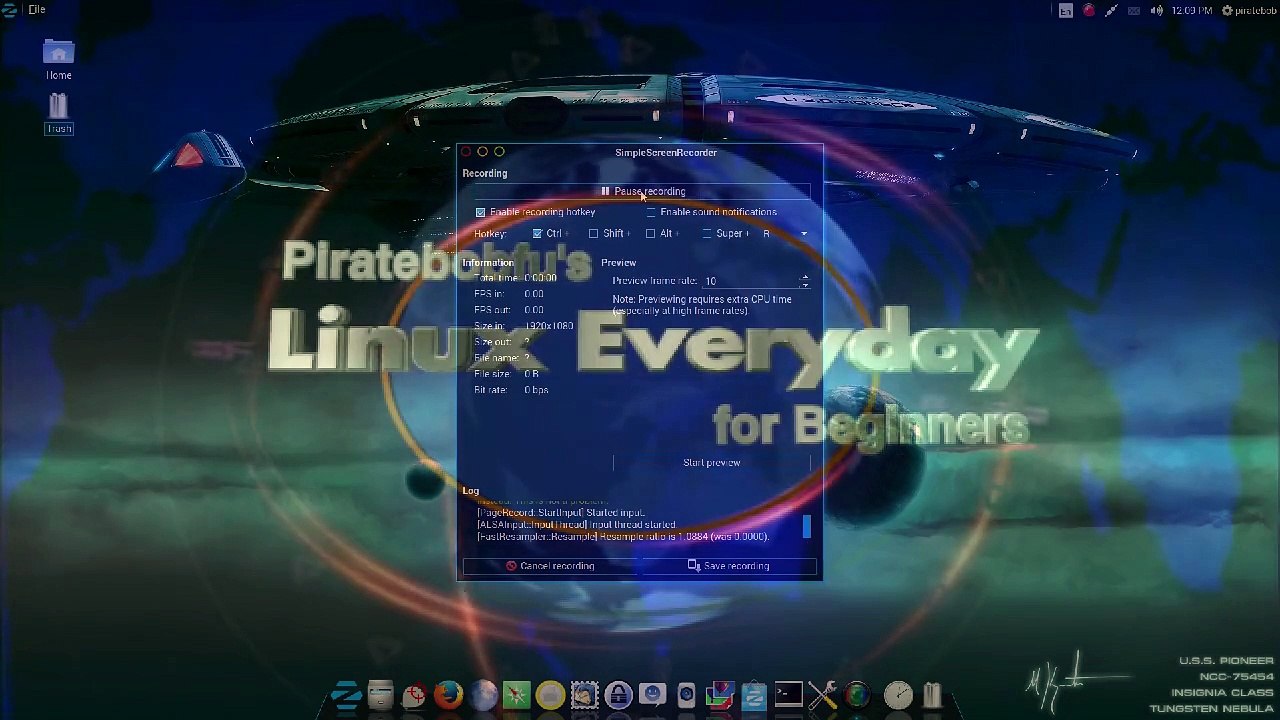Open the webcam app in the dock
This screenshot has height=720, width=1280.
point(686,694)
